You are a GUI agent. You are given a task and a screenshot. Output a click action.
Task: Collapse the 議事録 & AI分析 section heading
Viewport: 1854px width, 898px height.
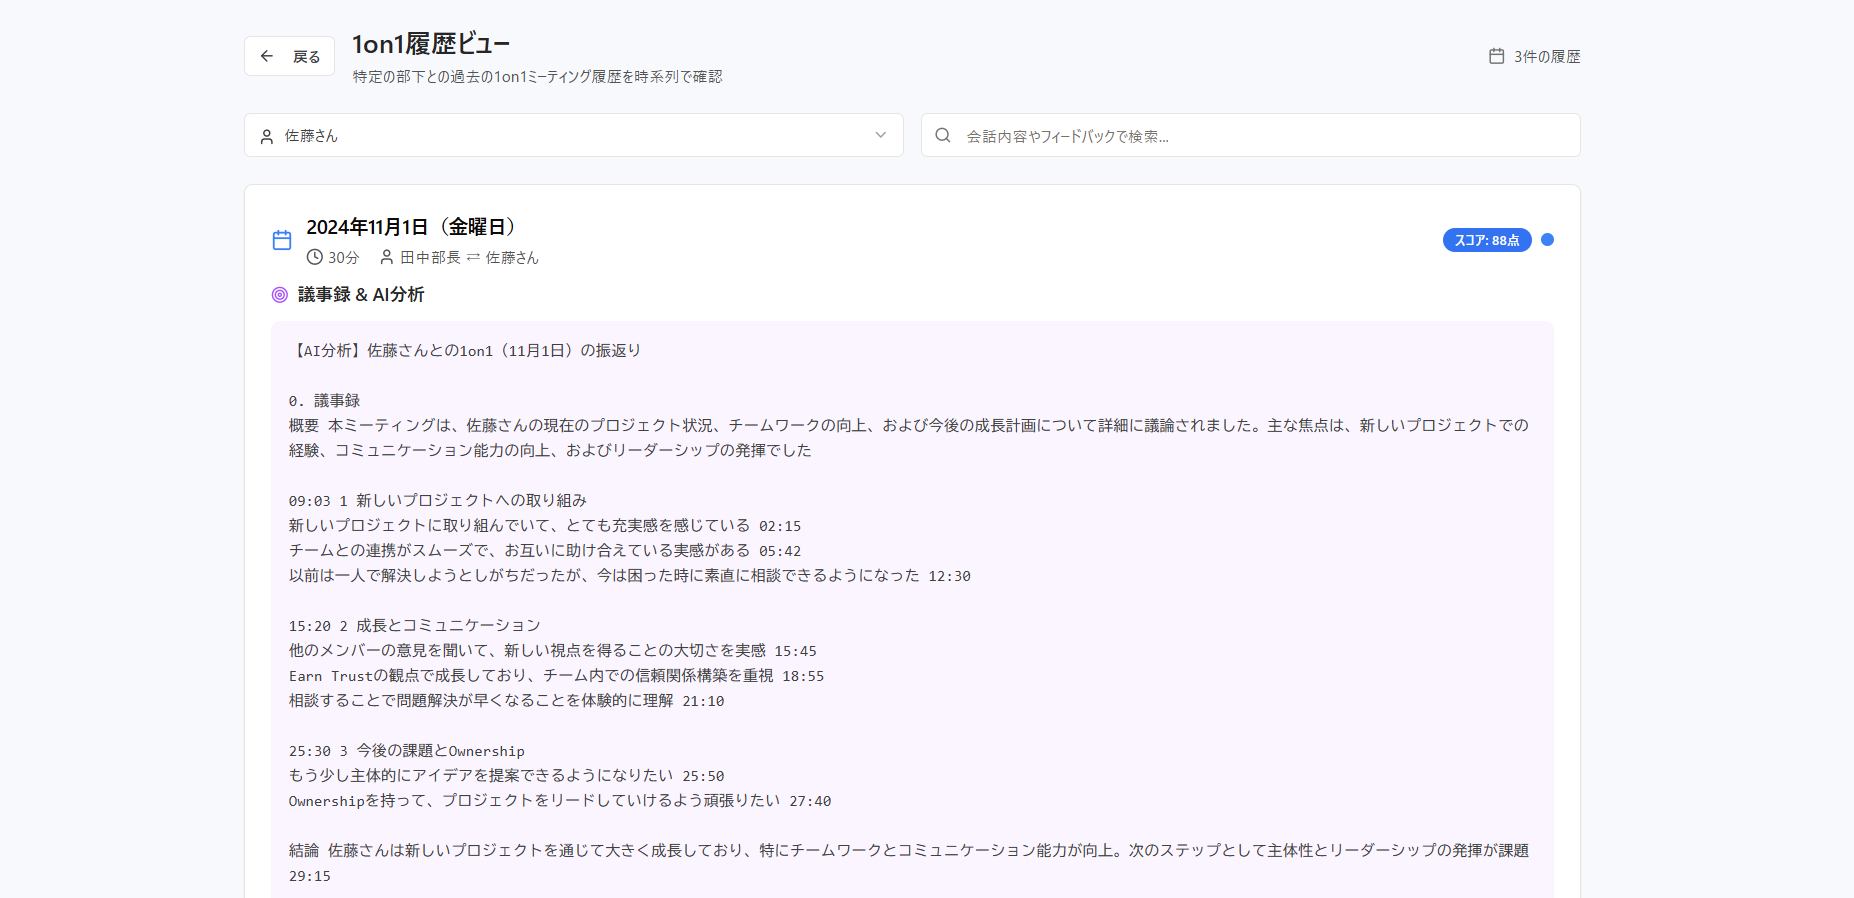pos(361,295)
